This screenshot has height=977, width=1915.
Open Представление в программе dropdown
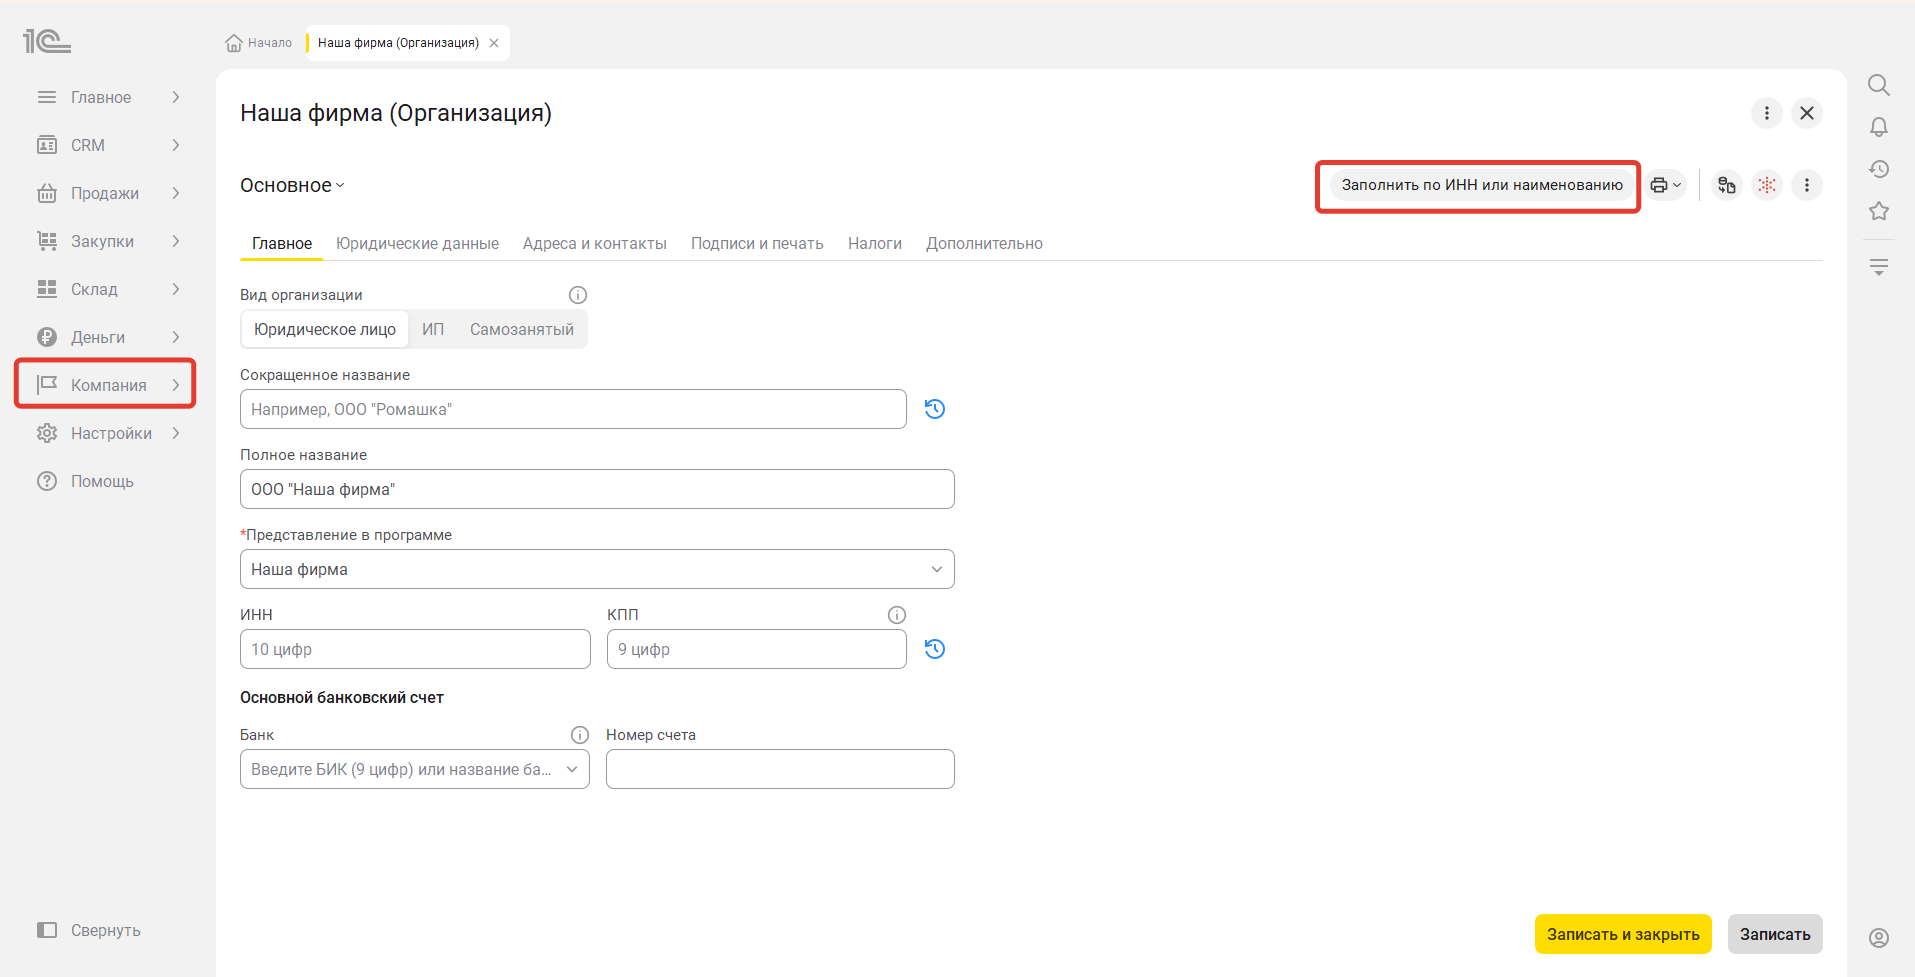pos(597,569)
